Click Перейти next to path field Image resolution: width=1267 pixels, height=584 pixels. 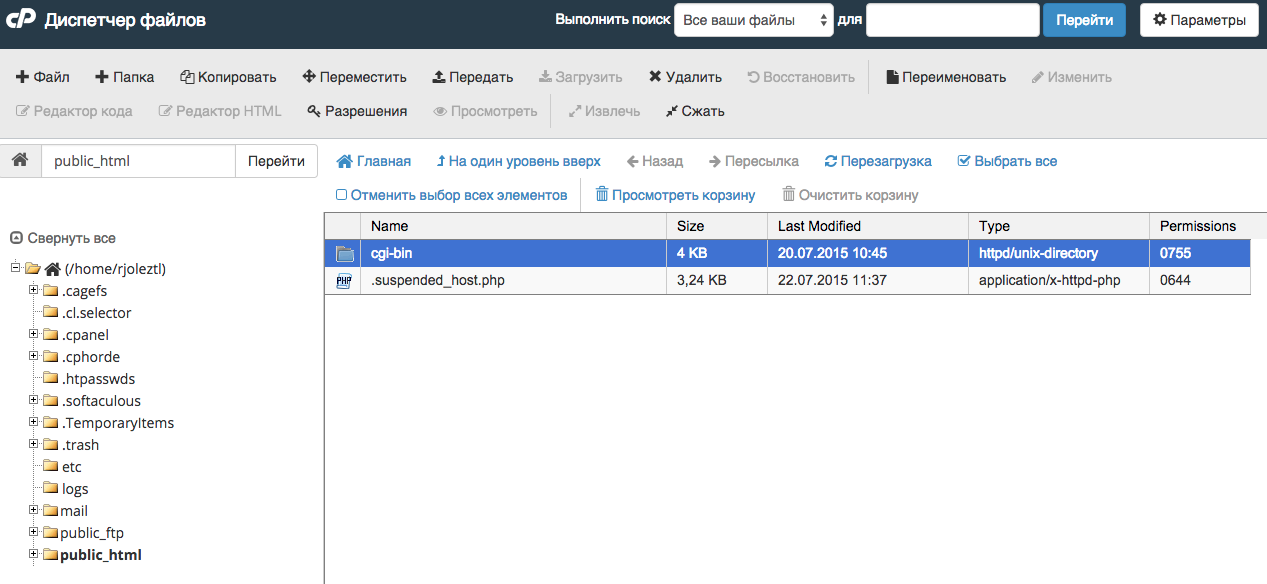click(277, 161)
